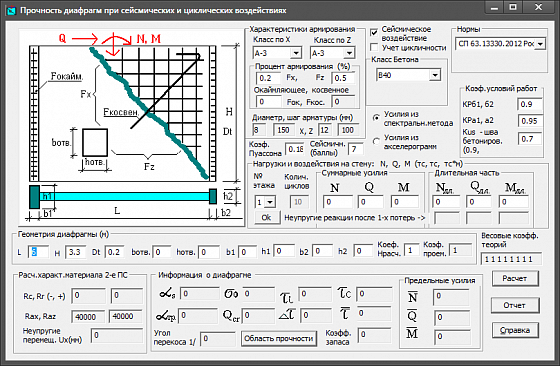Click the Коэф. Пуассона input field
Image resolution: width=560 pixels, height=366 pixels.
(x=295, y=149)
